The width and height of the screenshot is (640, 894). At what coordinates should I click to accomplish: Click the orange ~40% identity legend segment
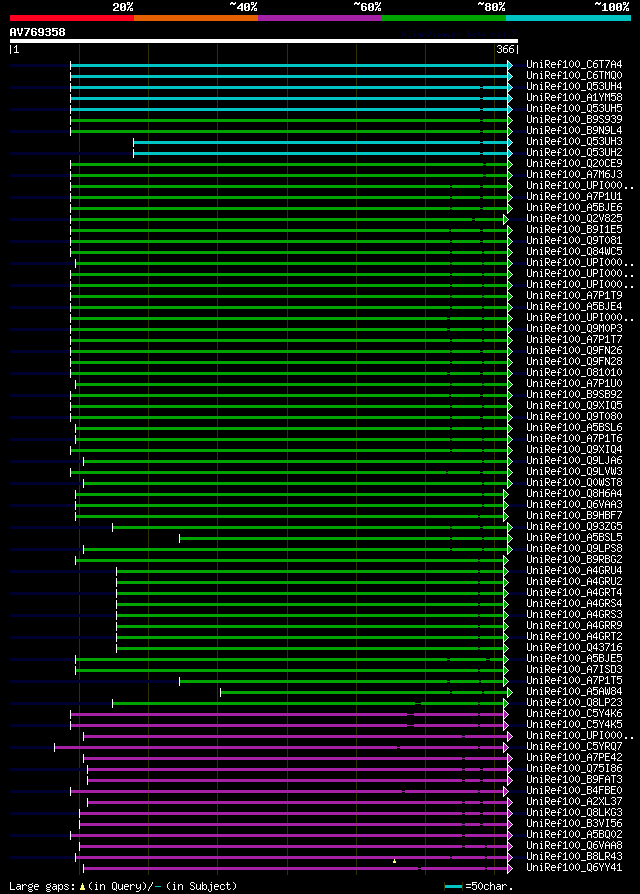(196, 18)
